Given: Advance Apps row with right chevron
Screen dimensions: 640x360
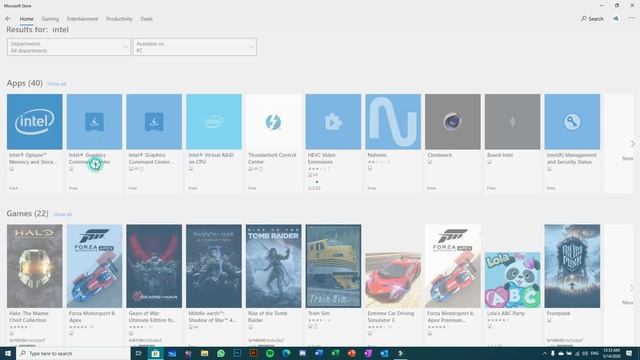Looking at the screenshot, I should (632, 144).
